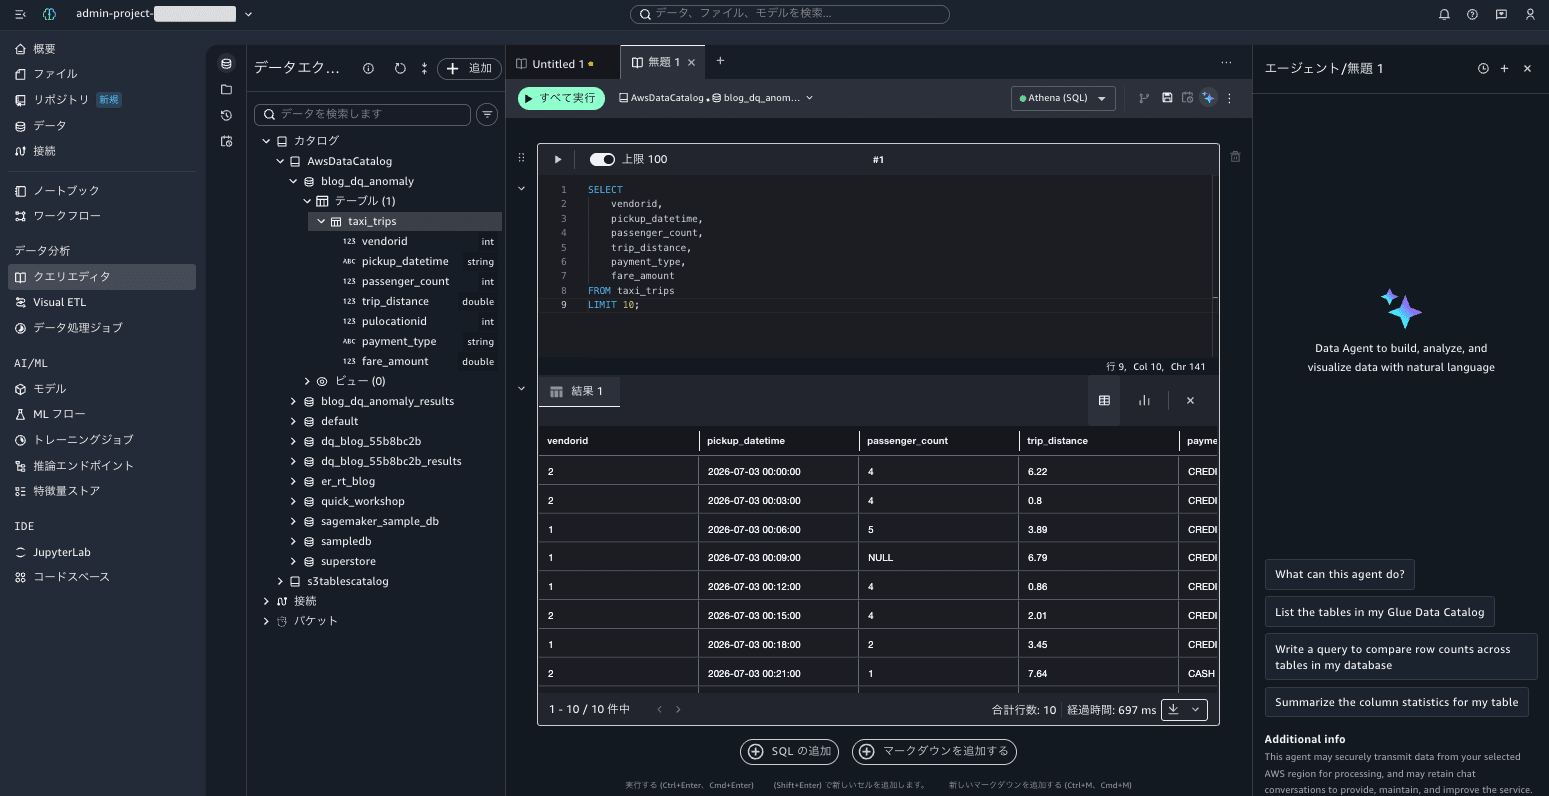Open the data search filter icon

click(x=487, y=114)
